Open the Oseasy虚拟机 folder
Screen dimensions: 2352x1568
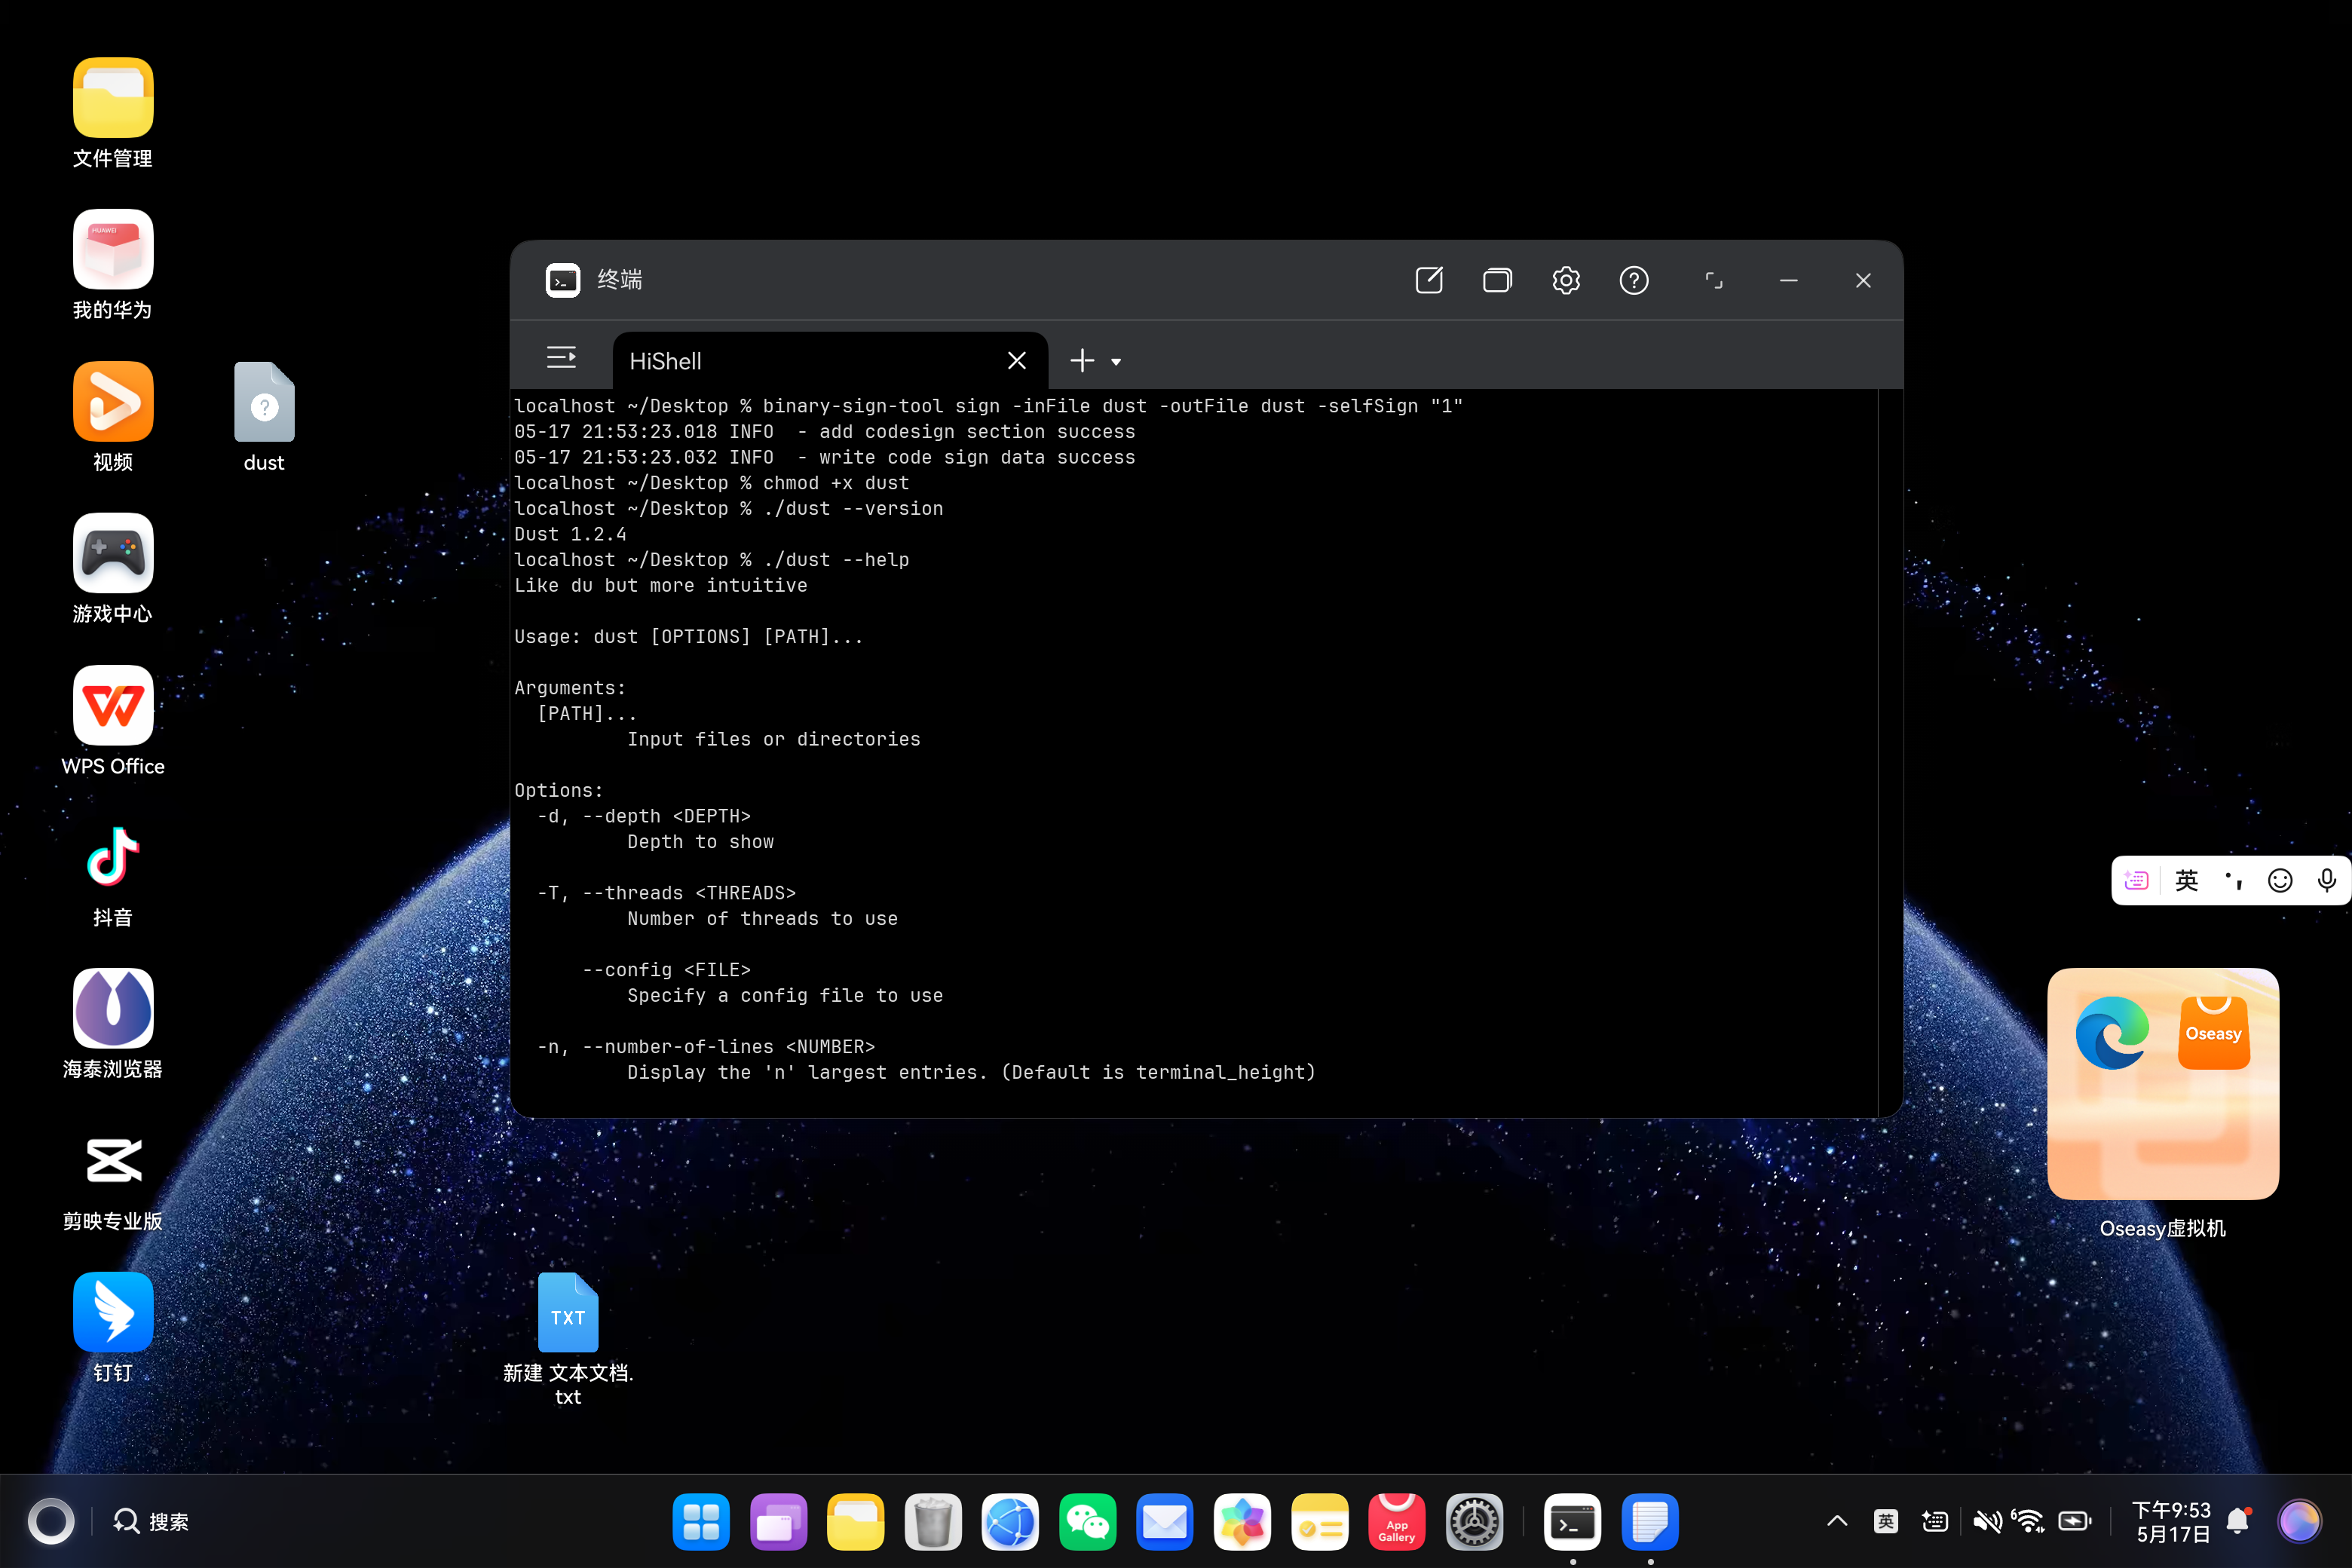[x=2163, y=1084]
